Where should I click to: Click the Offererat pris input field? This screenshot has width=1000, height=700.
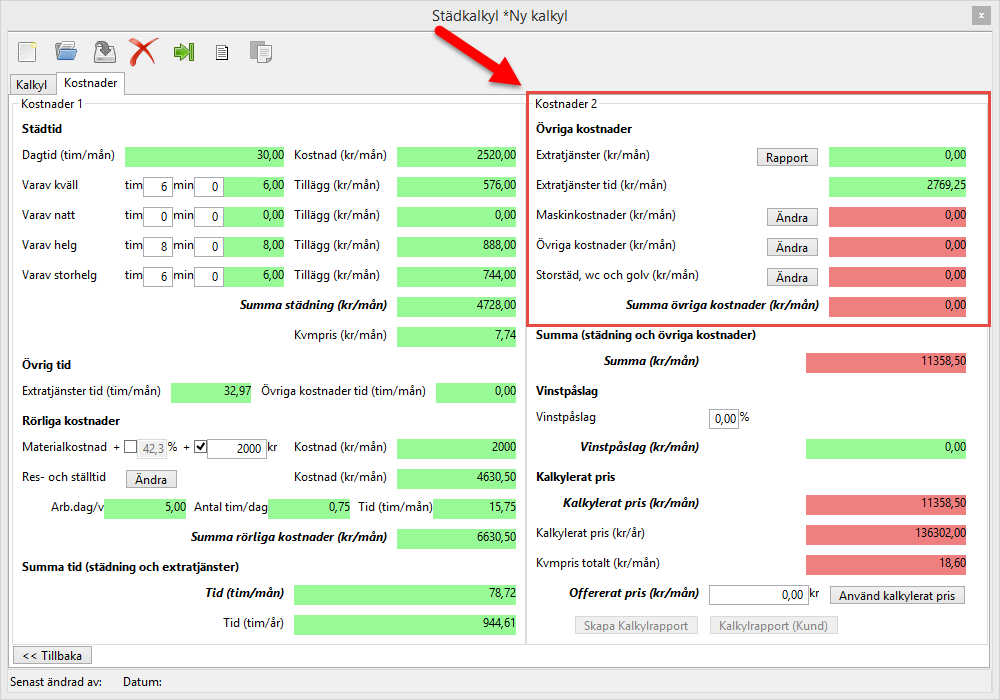(757, 595)
